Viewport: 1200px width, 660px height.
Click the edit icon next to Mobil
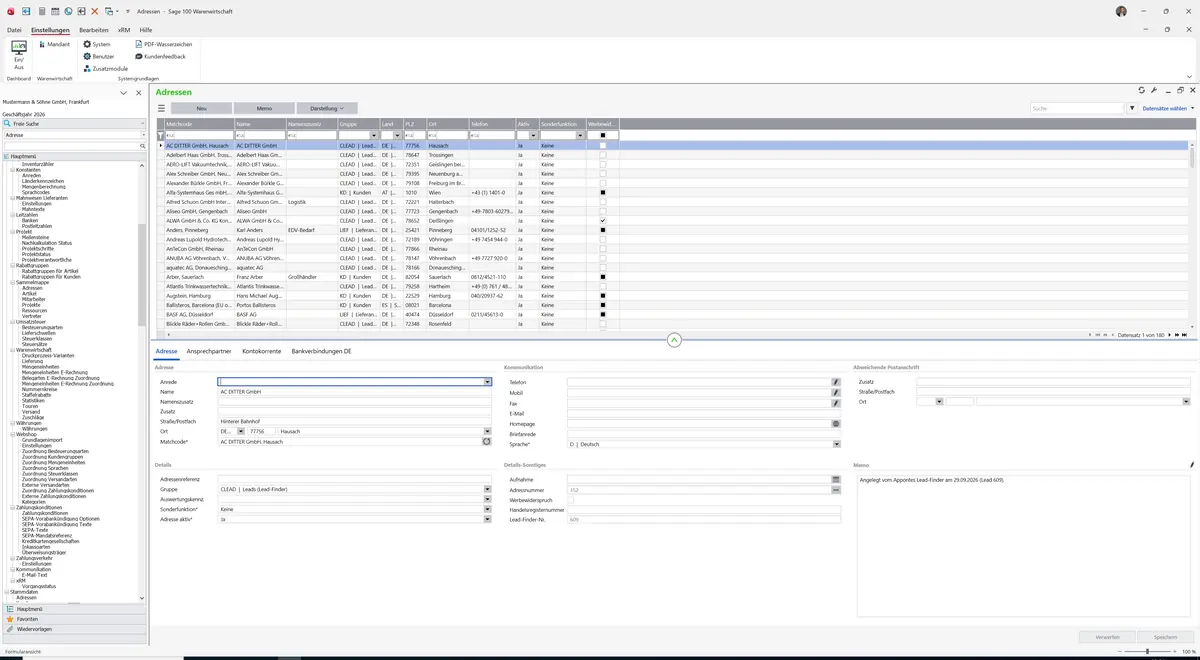(x=836, y=393)
